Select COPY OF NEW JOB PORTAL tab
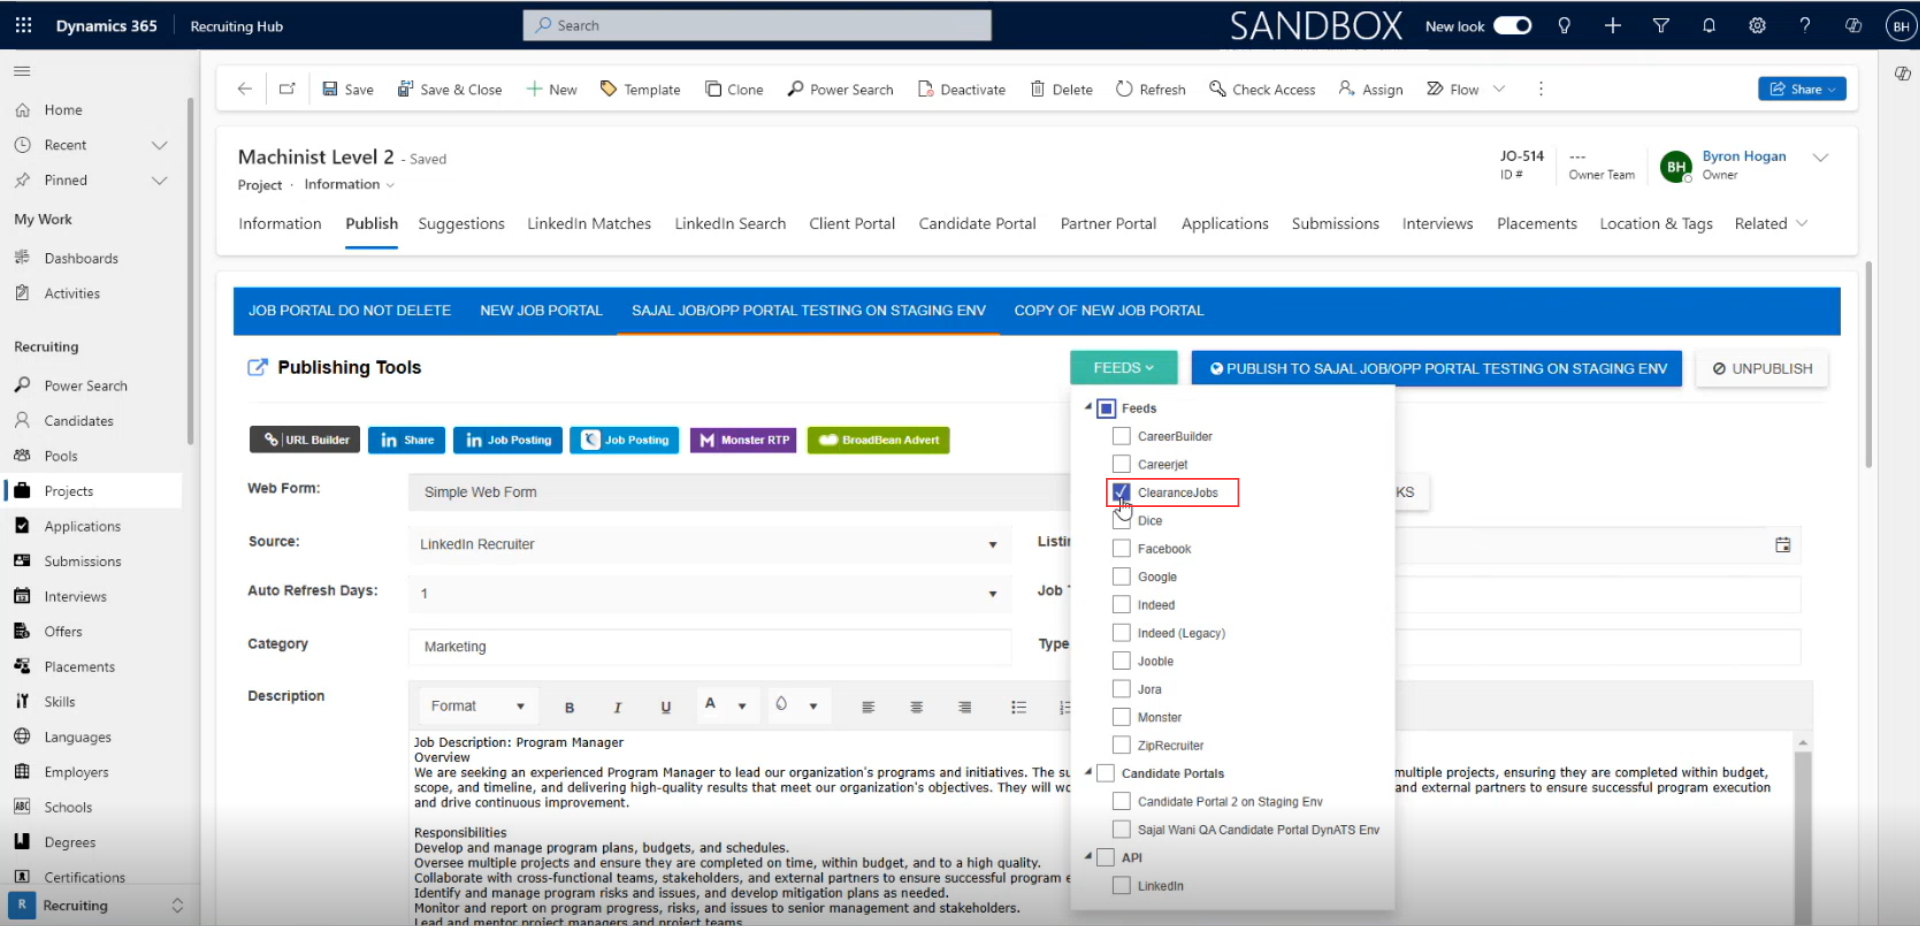 click(1109, 311)
